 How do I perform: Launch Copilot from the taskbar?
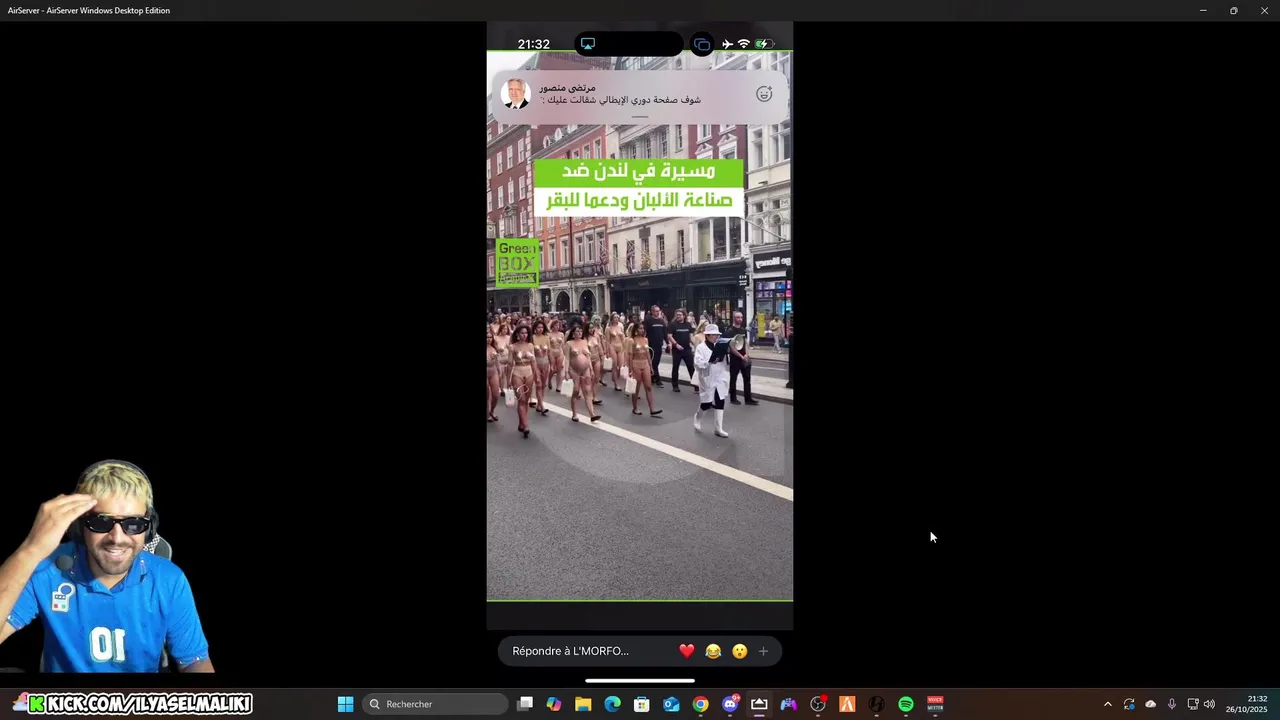554,704
